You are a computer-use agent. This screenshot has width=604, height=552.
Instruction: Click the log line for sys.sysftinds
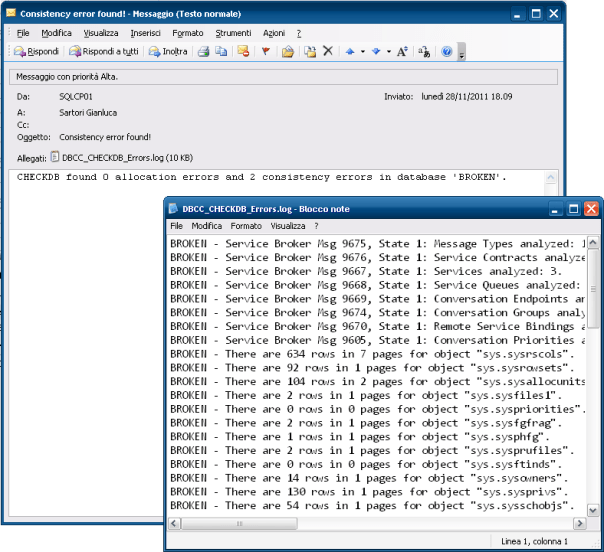[366, 464]
